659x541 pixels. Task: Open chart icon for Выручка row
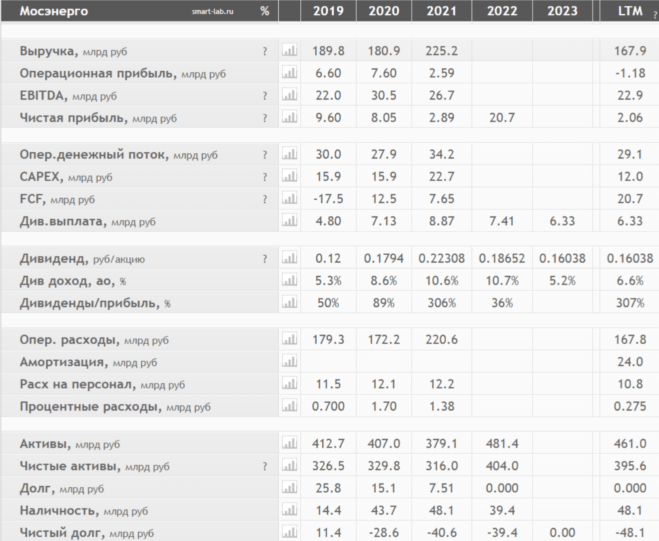coord(290,50)
